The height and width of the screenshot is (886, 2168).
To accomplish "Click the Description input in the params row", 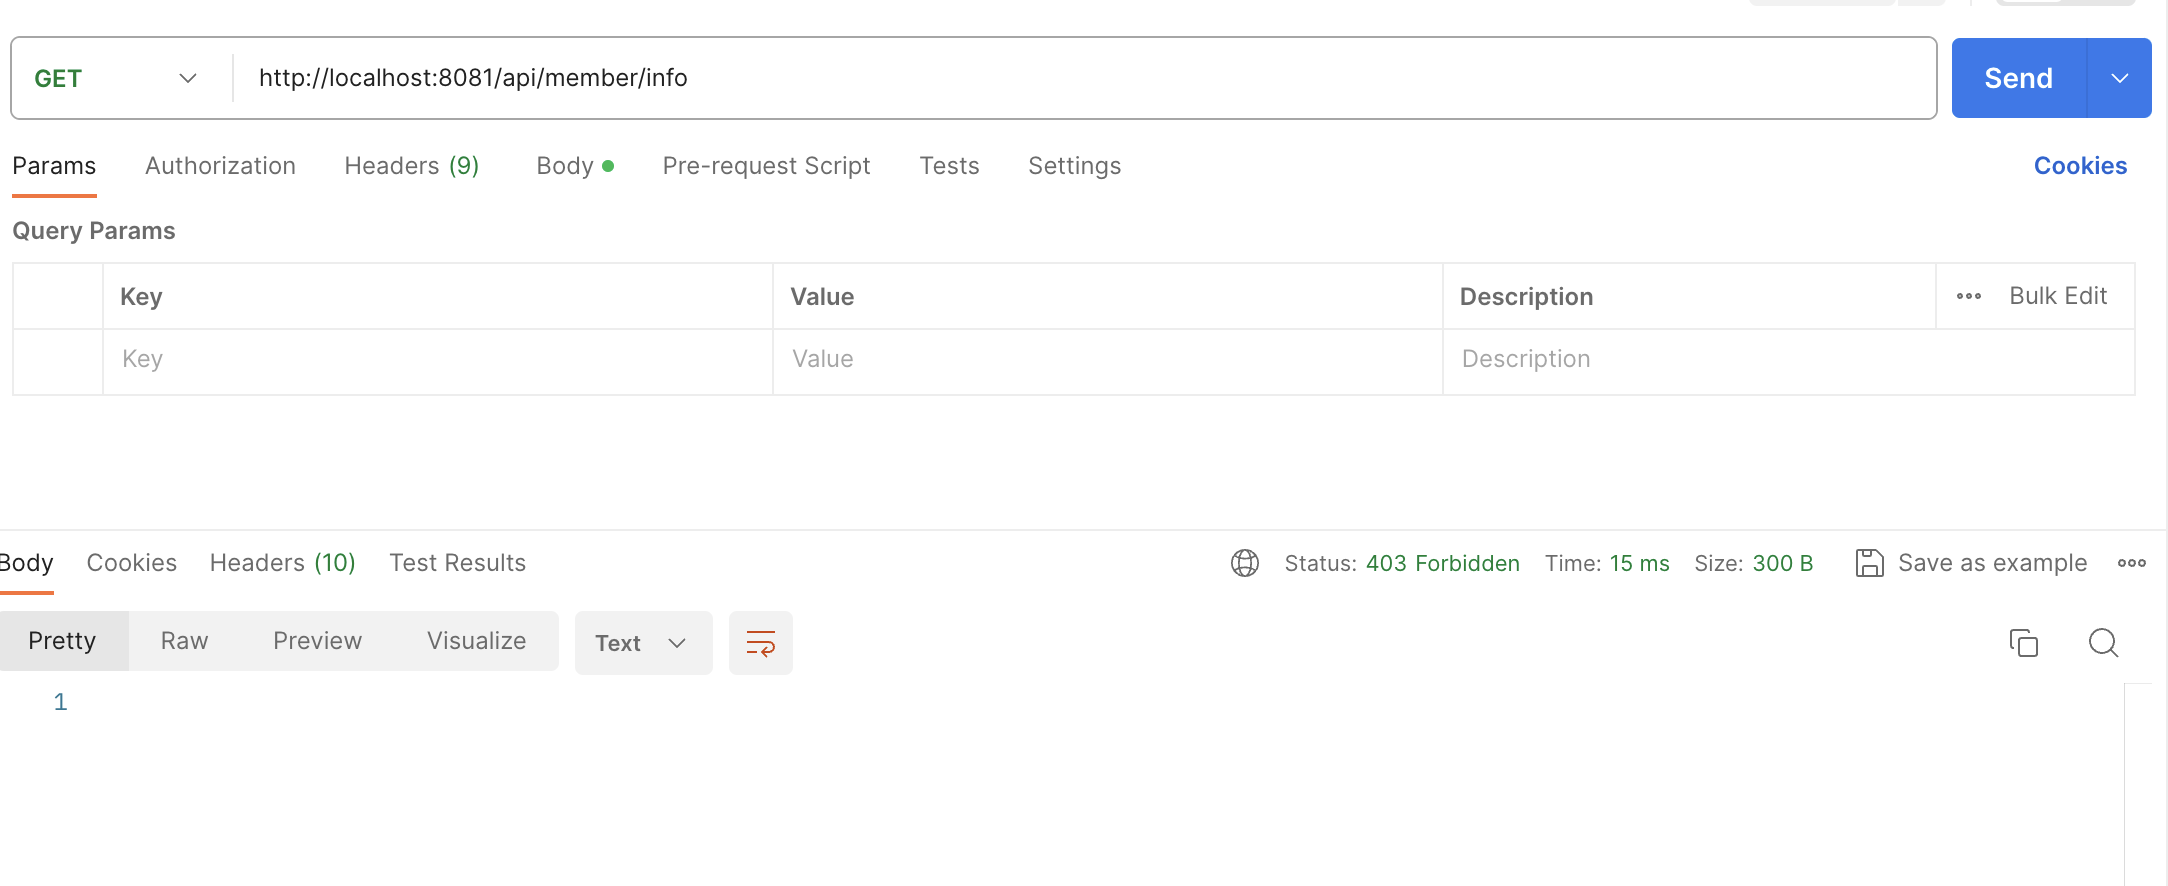I will coord(1788,360).
